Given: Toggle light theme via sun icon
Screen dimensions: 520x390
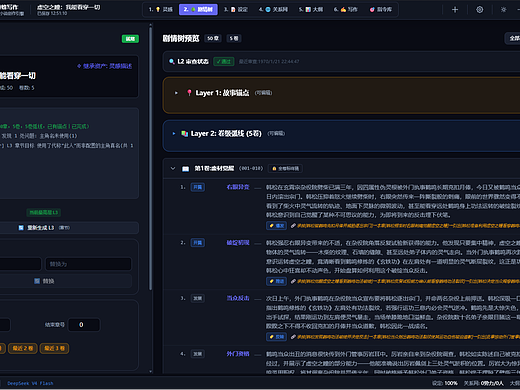Looking at the screenshot, I should click(x=503, y=10).
